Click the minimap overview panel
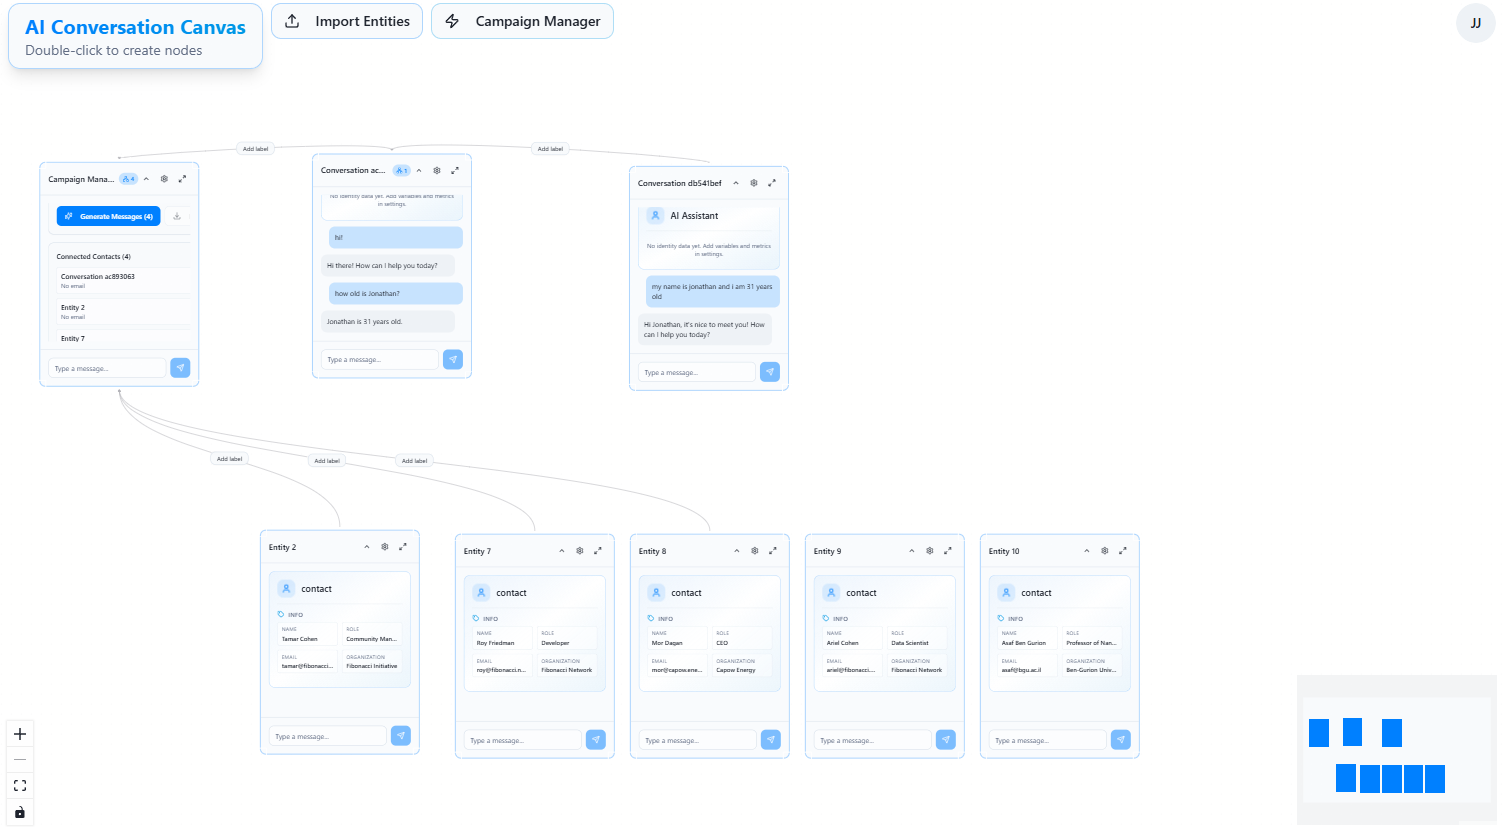The image size is (1507, 827). [1397, 750]
